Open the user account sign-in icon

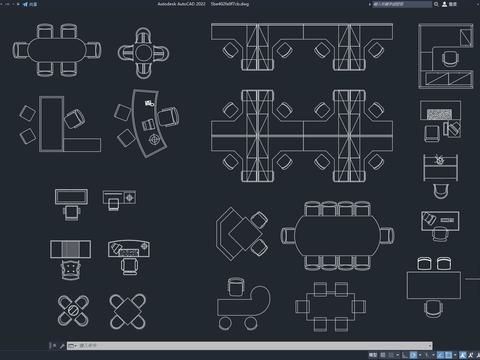pos(444,4)
